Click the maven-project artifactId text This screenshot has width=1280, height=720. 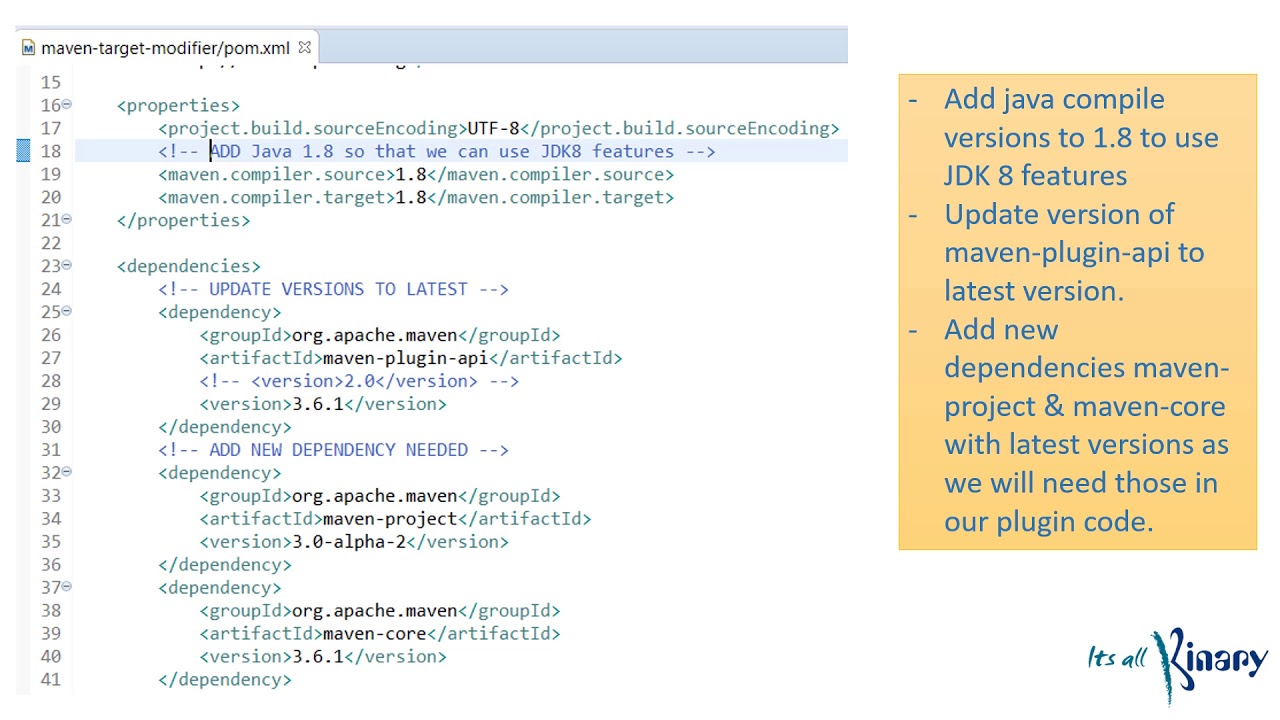[x=390, y=519]
